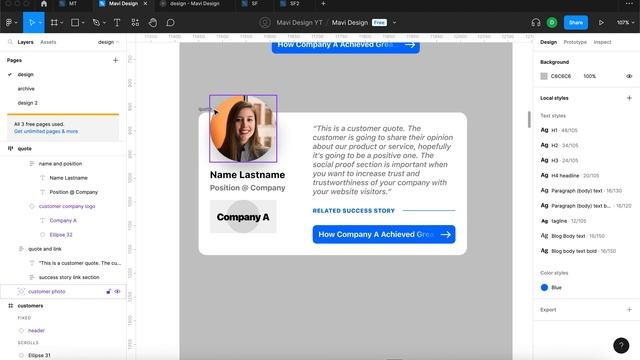Click the home icon in the tab bar
Viewport: 640px width, 360px height.
tap(44, 4)
